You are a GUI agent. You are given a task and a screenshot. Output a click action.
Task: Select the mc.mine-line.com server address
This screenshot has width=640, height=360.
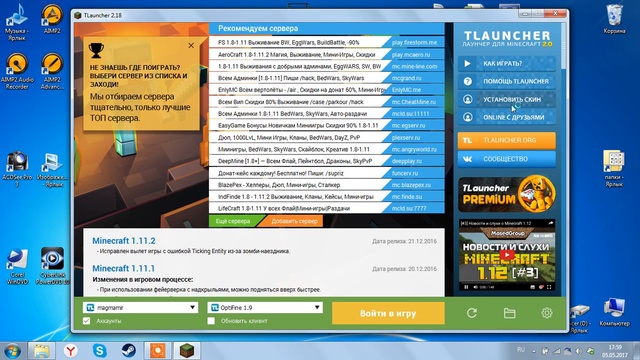pyautogui.click(x=414, y=66)
